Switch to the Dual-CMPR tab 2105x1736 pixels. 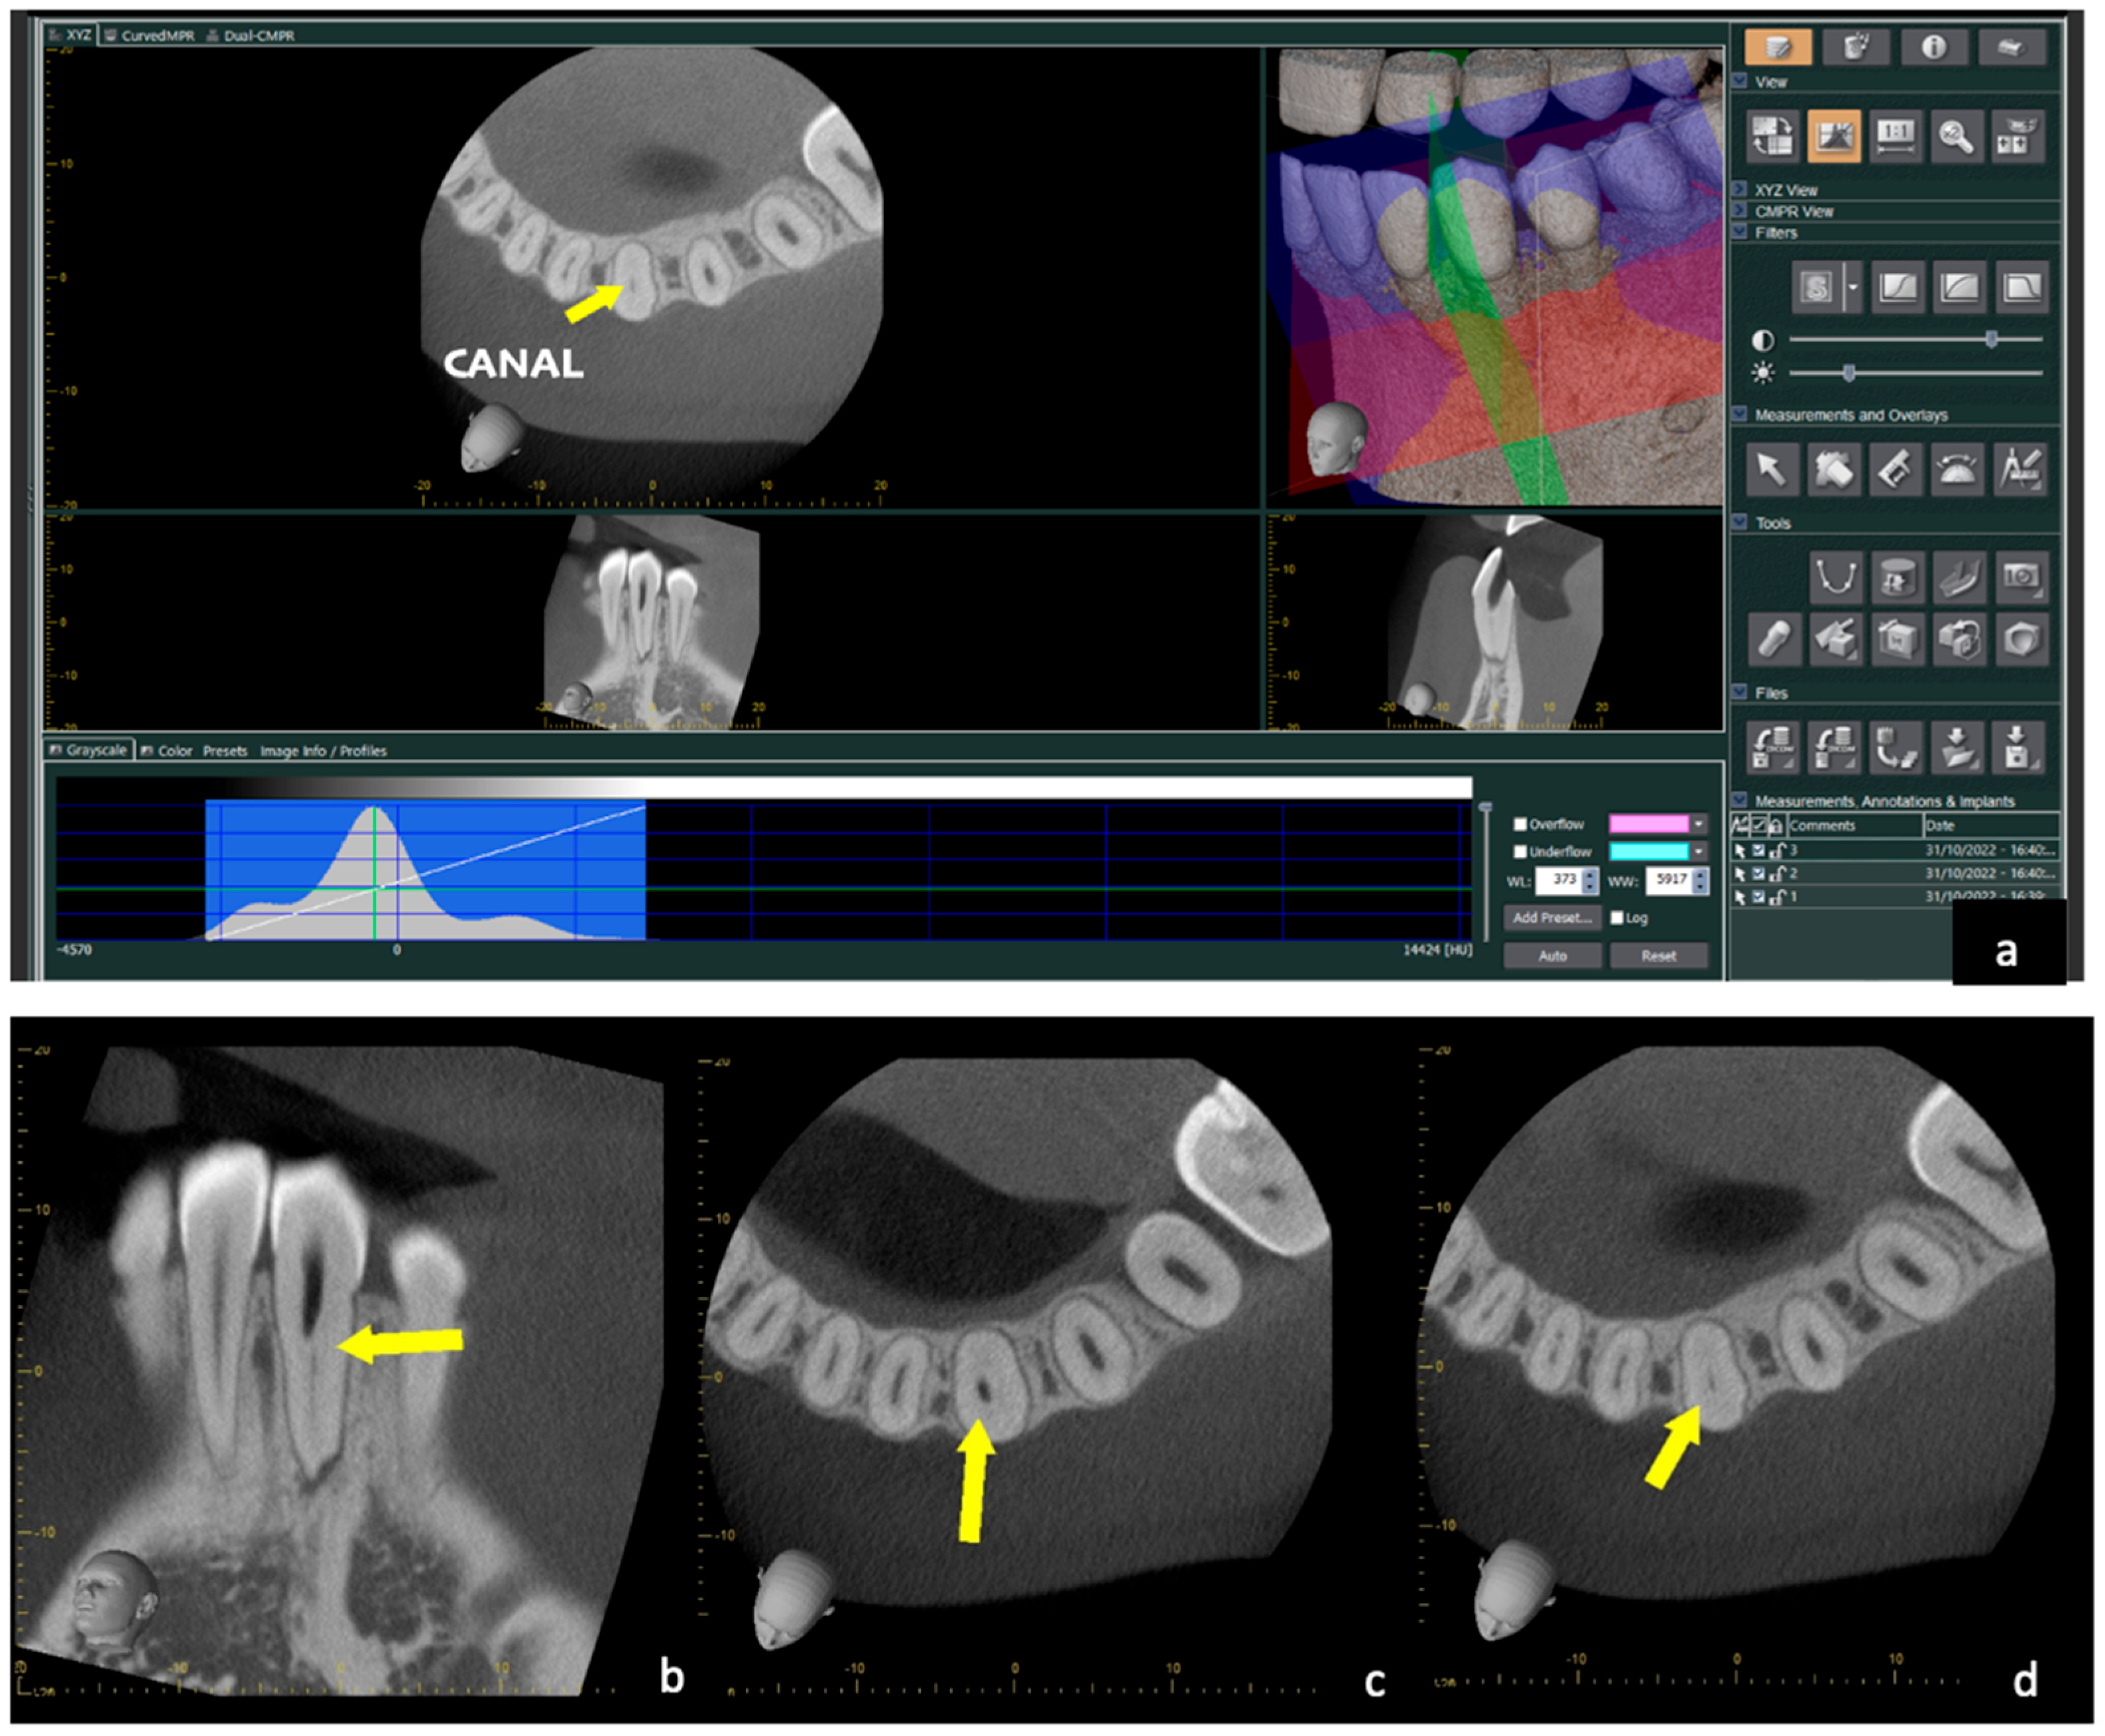(x=251, y=35)
